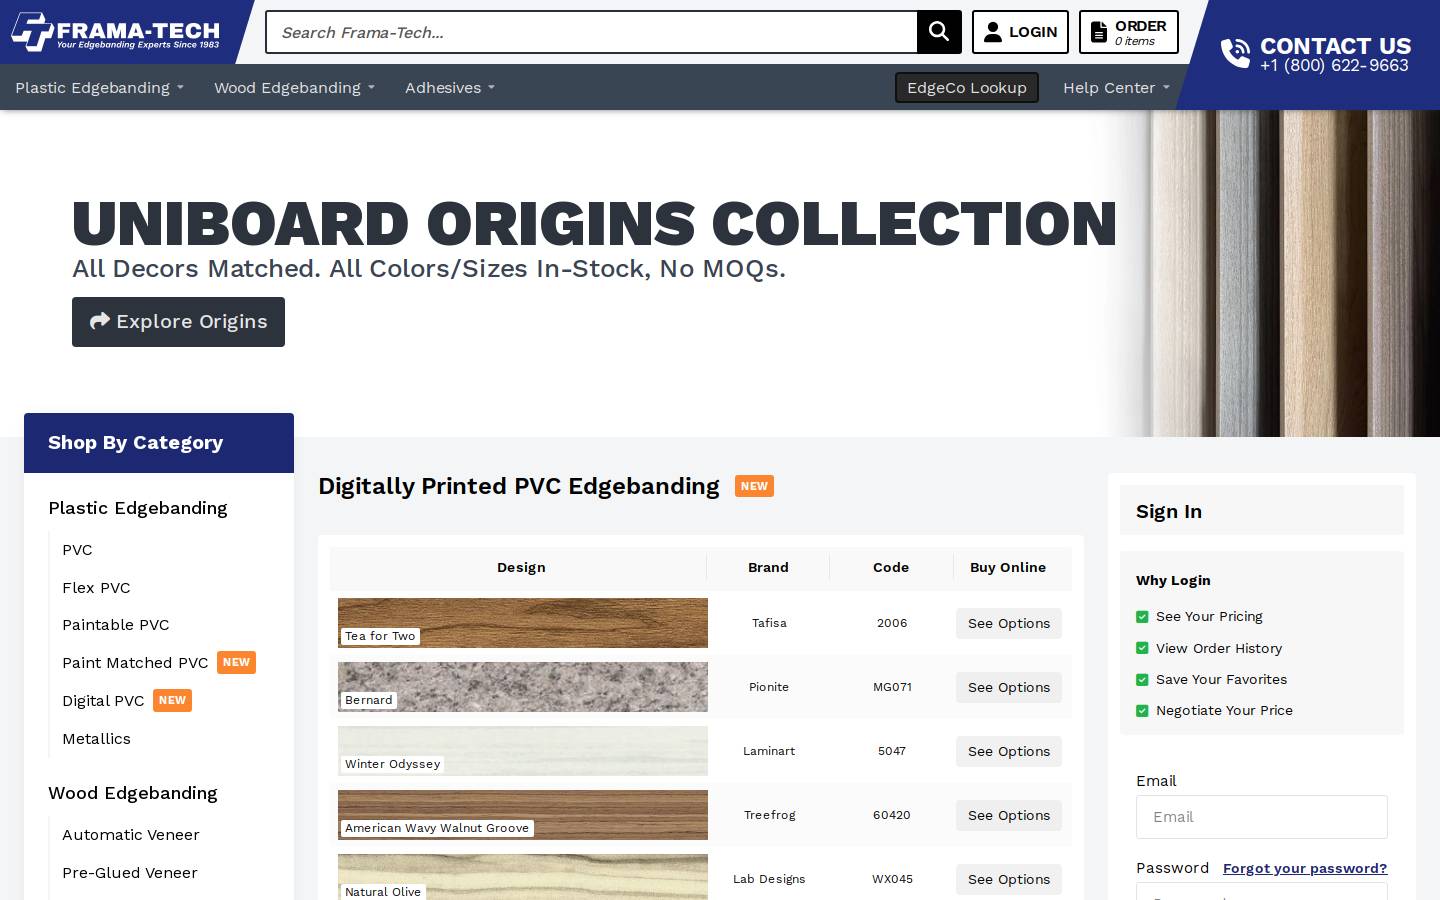Focus the Email input field
Image resolution: width=1440 pixels, height=900 pixels.
pyautogui.click(x=1262, y=817)
